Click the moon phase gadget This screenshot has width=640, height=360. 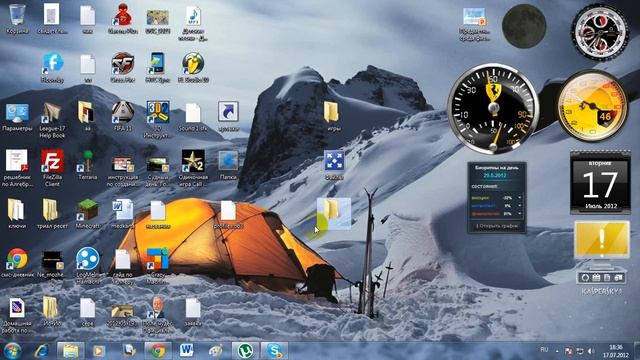pos(524,26)
